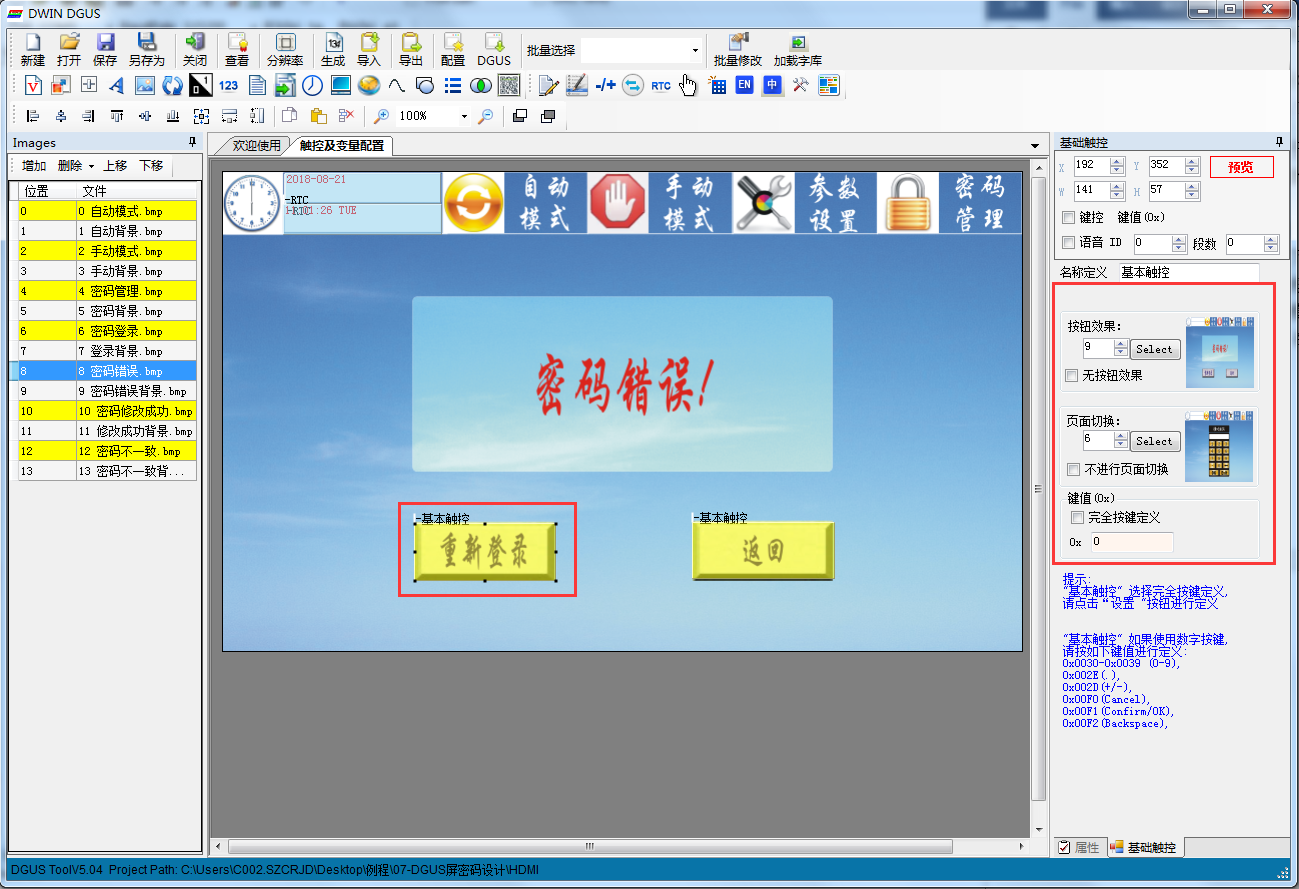Image resolution: width=1299 pixels, height=889 pixels.
Task: Click the DGUS toolbar icon
Action: click(x=494, y=49)
